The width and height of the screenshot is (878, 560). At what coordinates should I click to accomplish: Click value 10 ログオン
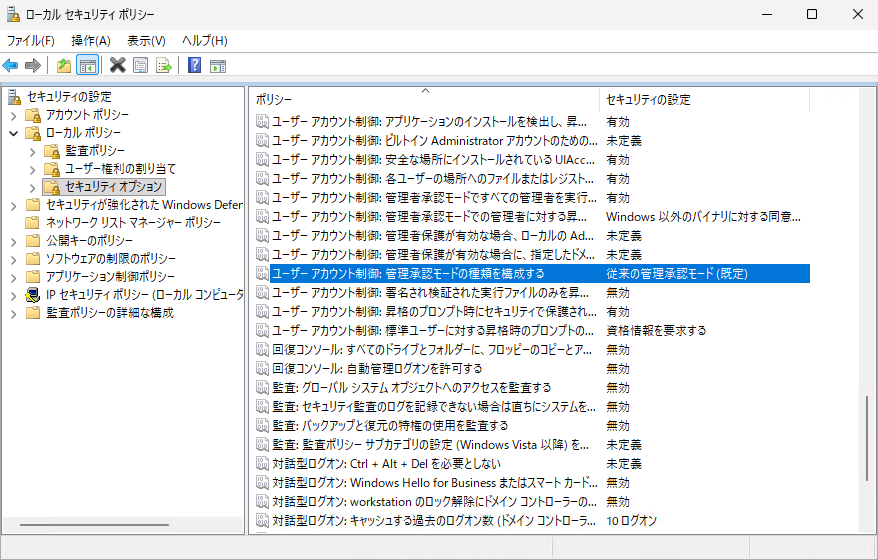[x=632, y=521]
